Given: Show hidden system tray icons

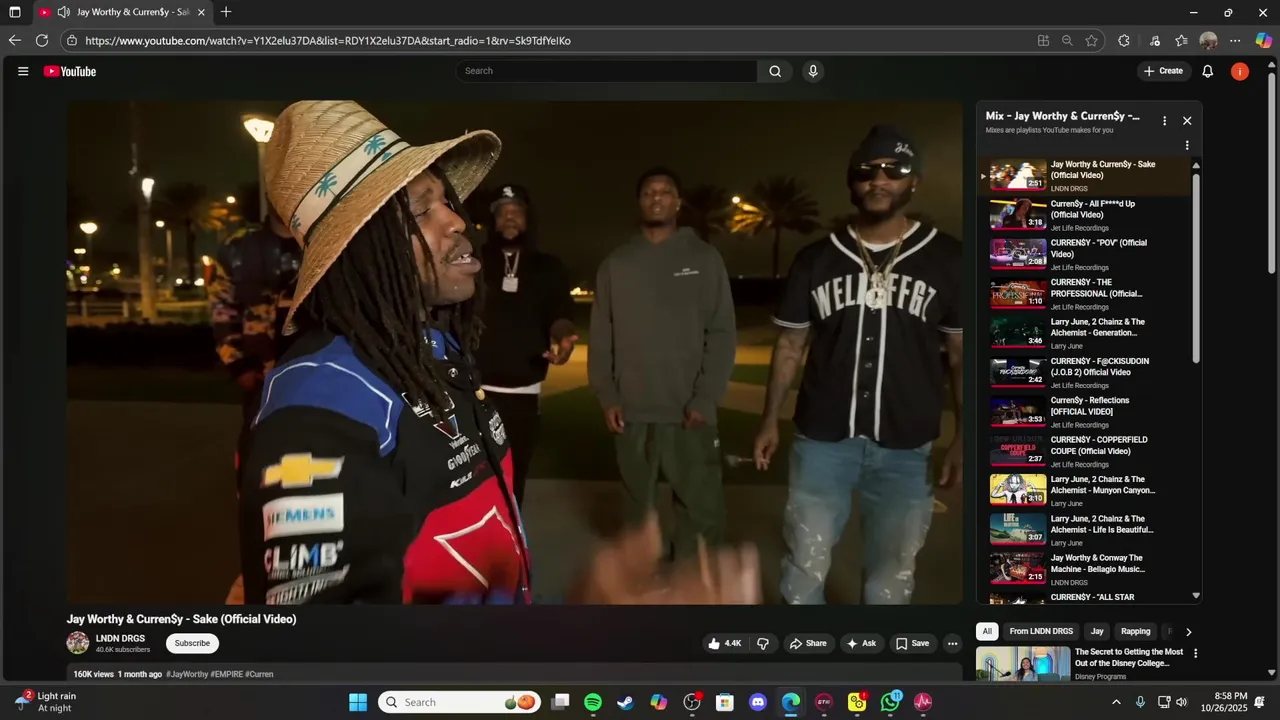Looking at the screenshot, I should click(1116, 702).
